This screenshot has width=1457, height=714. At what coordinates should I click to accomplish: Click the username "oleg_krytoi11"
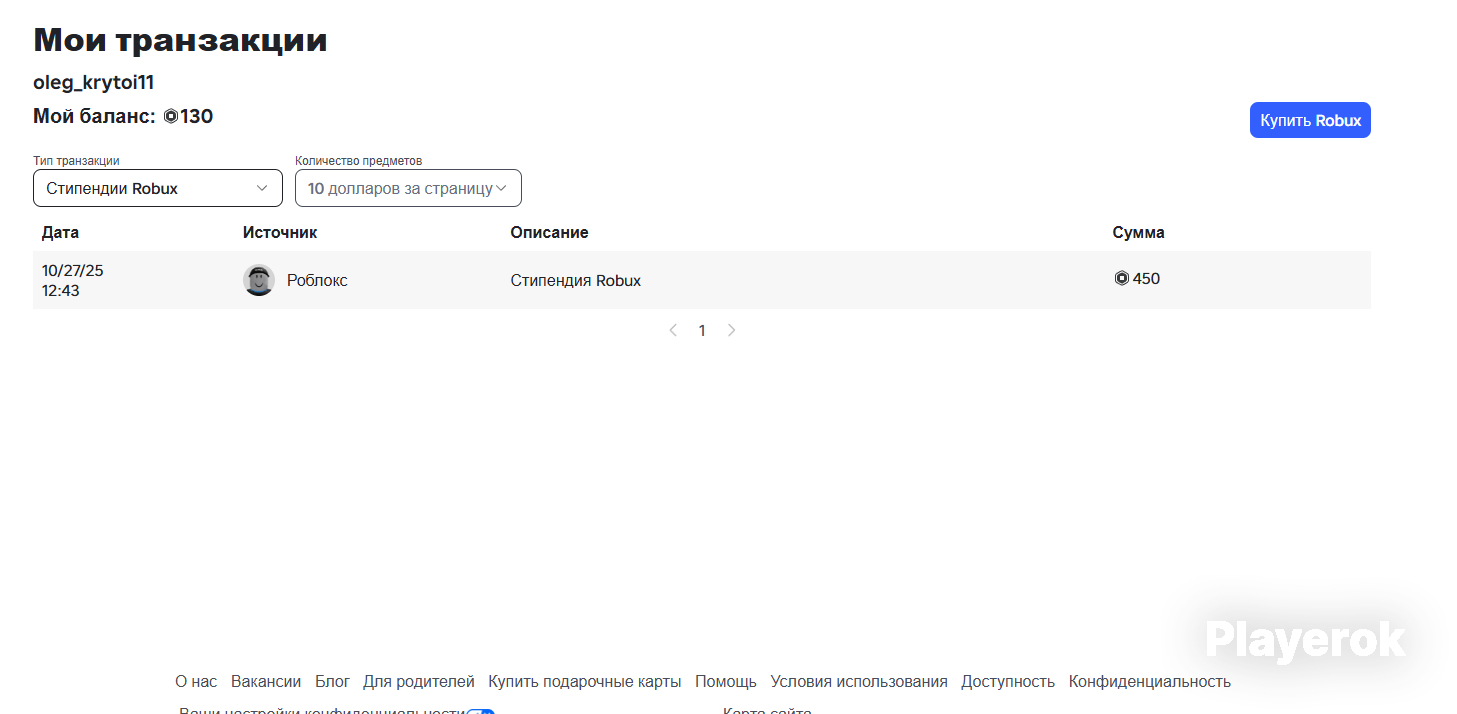[94, 83]
